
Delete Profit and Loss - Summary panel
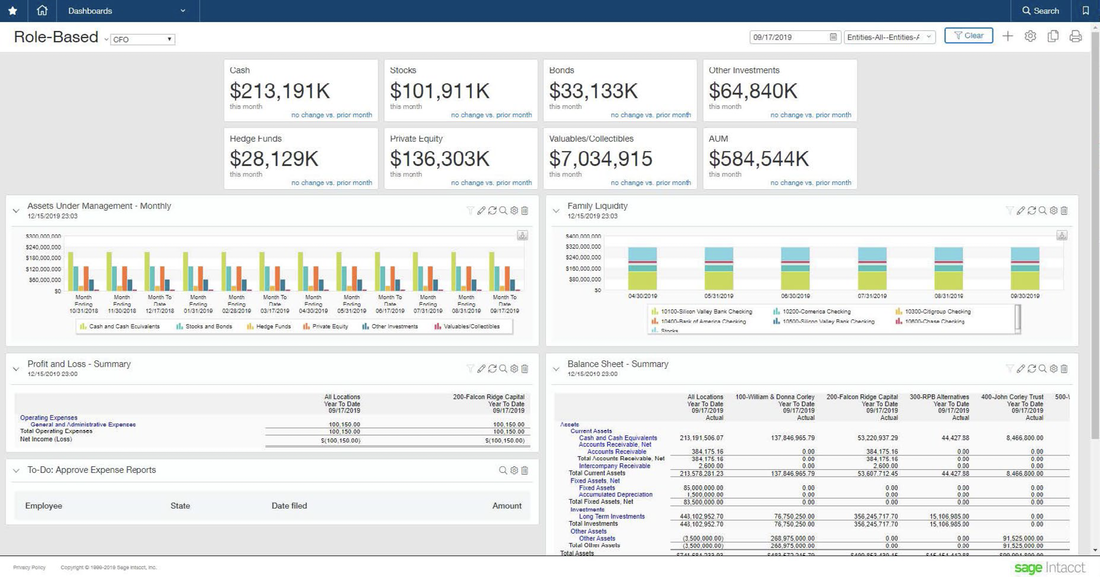point(524,369)
